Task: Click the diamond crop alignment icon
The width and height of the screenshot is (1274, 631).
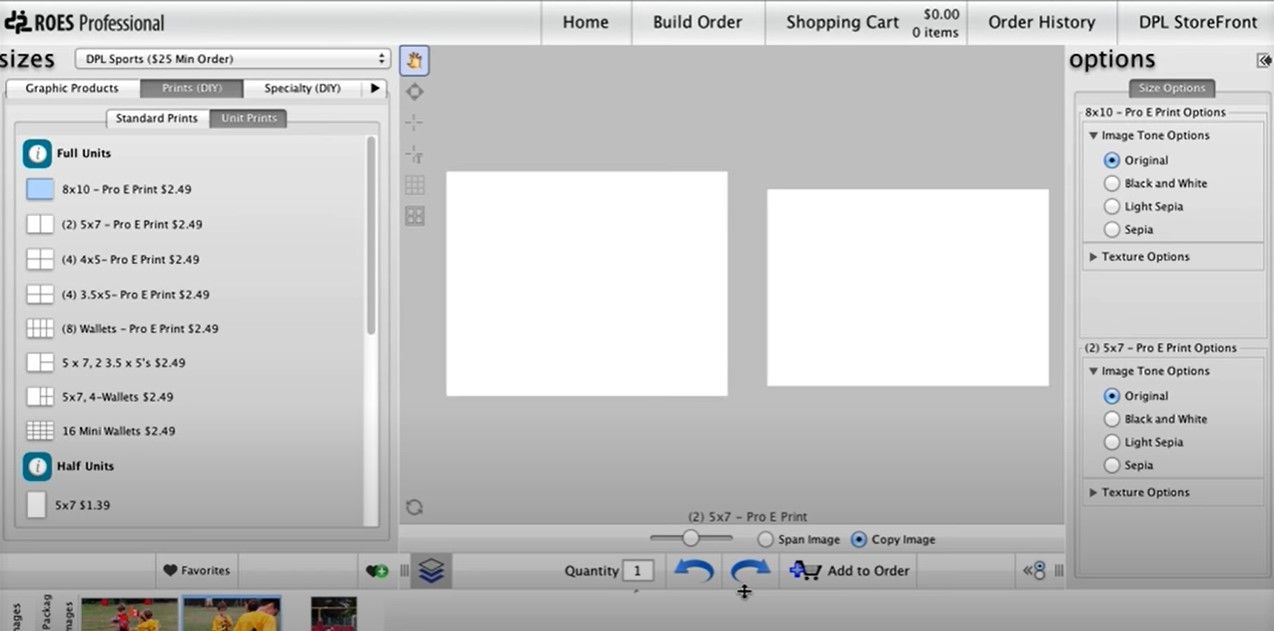Action: coord(414,91)
